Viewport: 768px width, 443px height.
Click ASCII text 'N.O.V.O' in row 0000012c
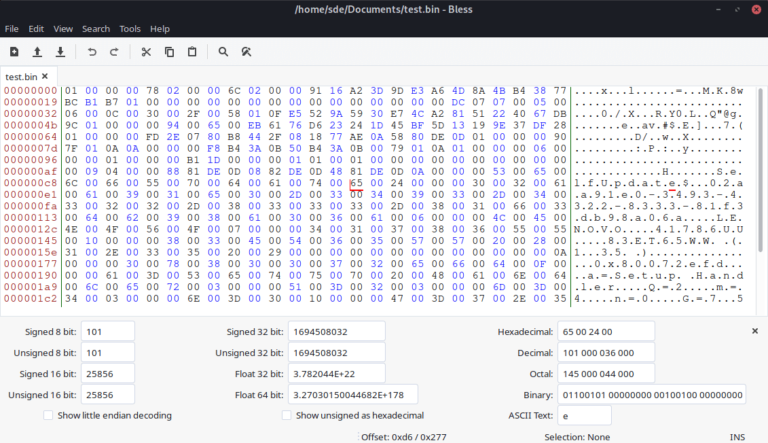pyautogui.click(x=598, y=229)
